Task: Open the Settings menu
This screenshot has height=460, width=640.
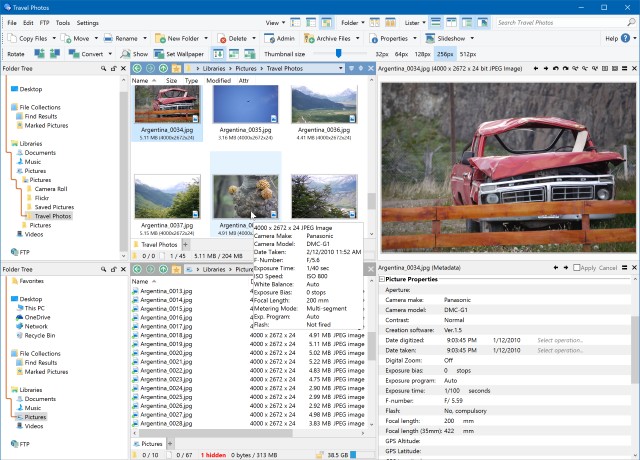Action: click(x=88, y=23)
